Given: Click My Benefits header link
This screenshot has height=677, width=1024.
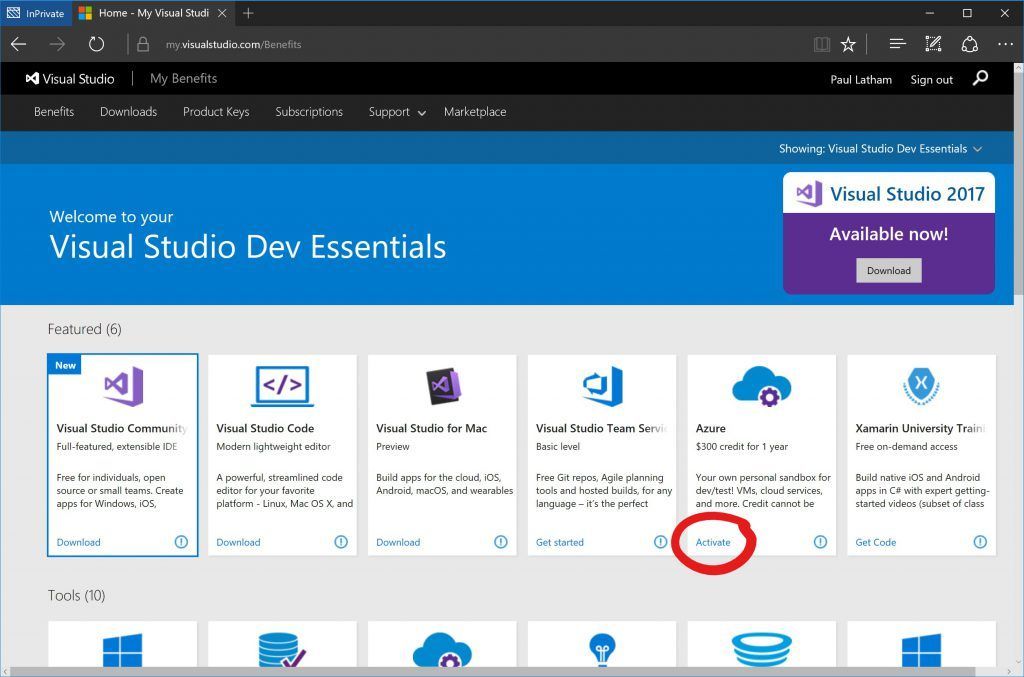Looking at the screenshot, I should 184,78.
